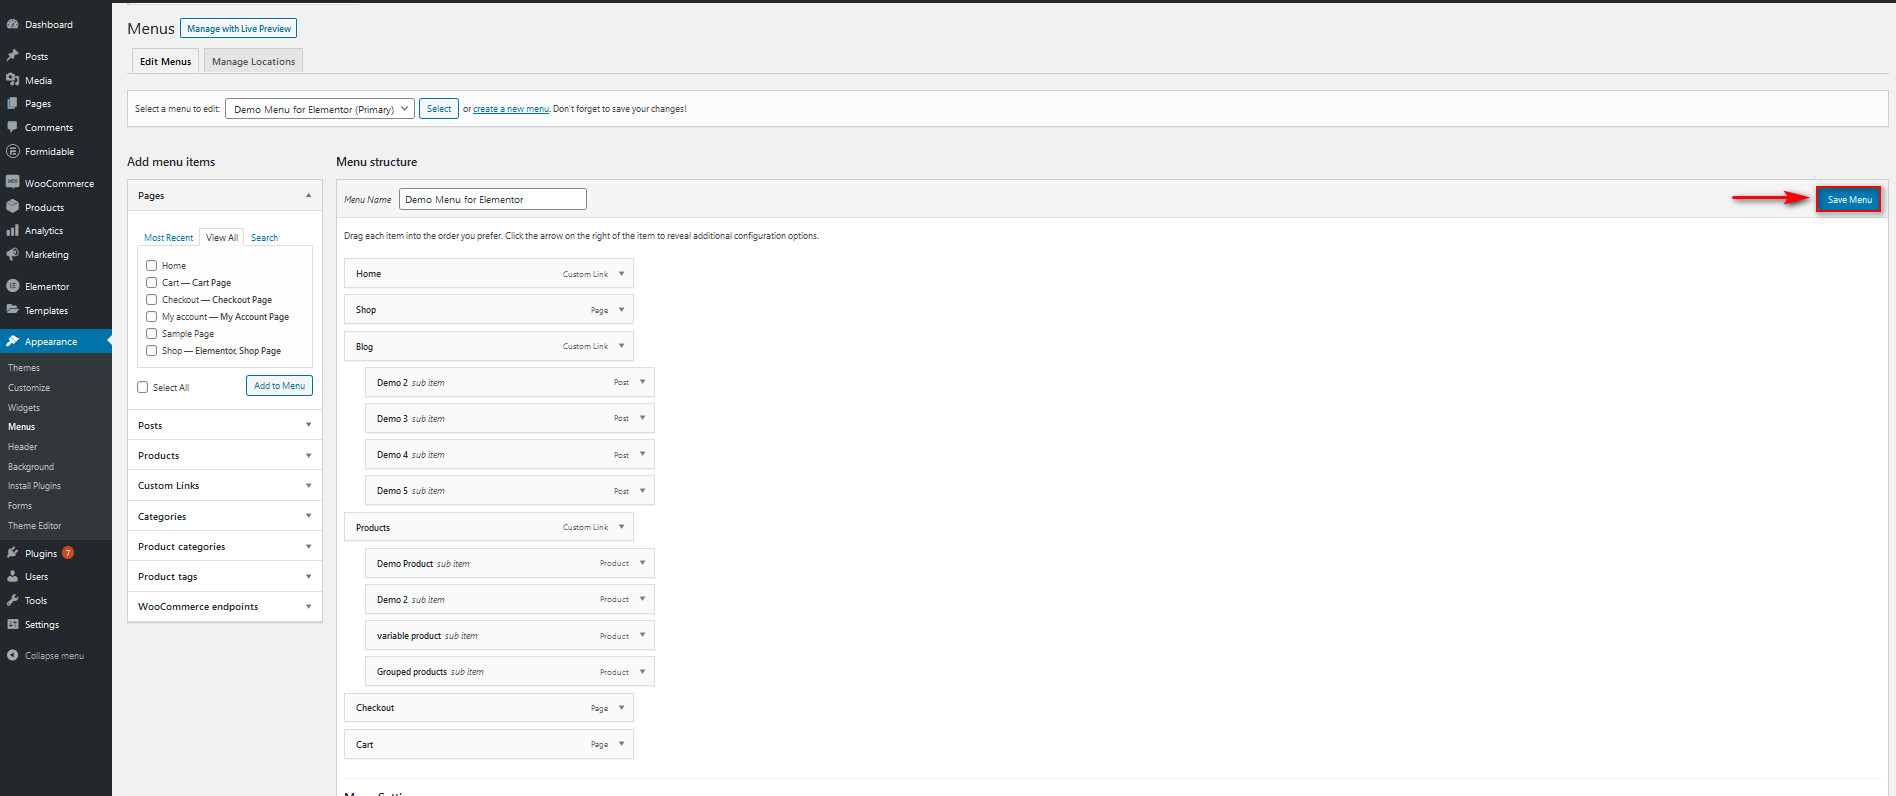Screen dimensions: 1896x796
Task: Expand the Products add-items panel
Action: pos(308,455)
